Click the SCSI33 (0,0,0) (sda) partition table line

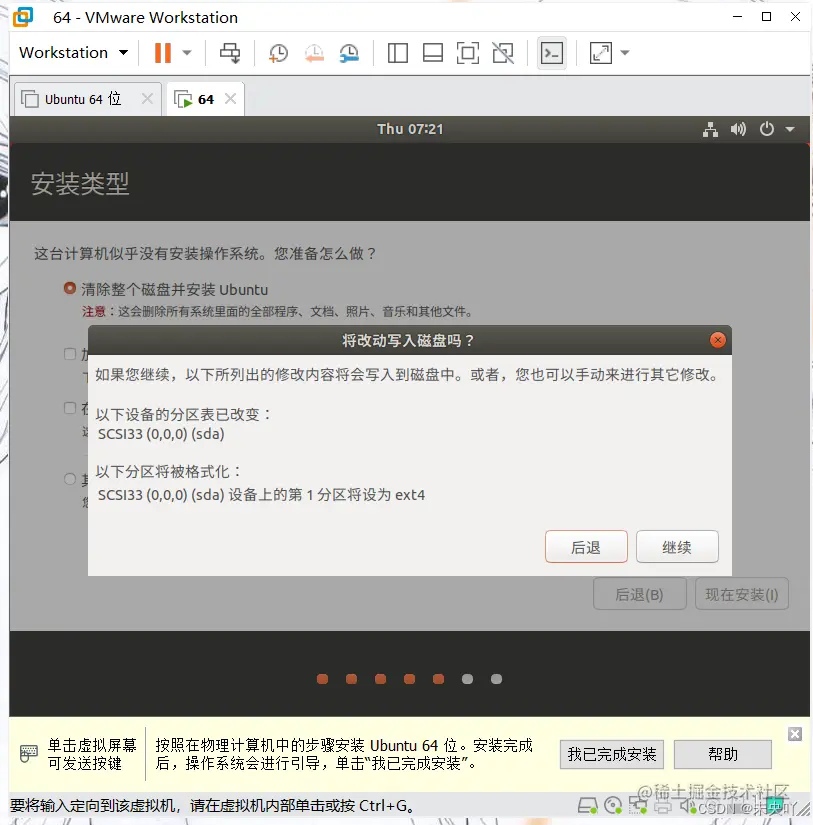click(161, 434)
